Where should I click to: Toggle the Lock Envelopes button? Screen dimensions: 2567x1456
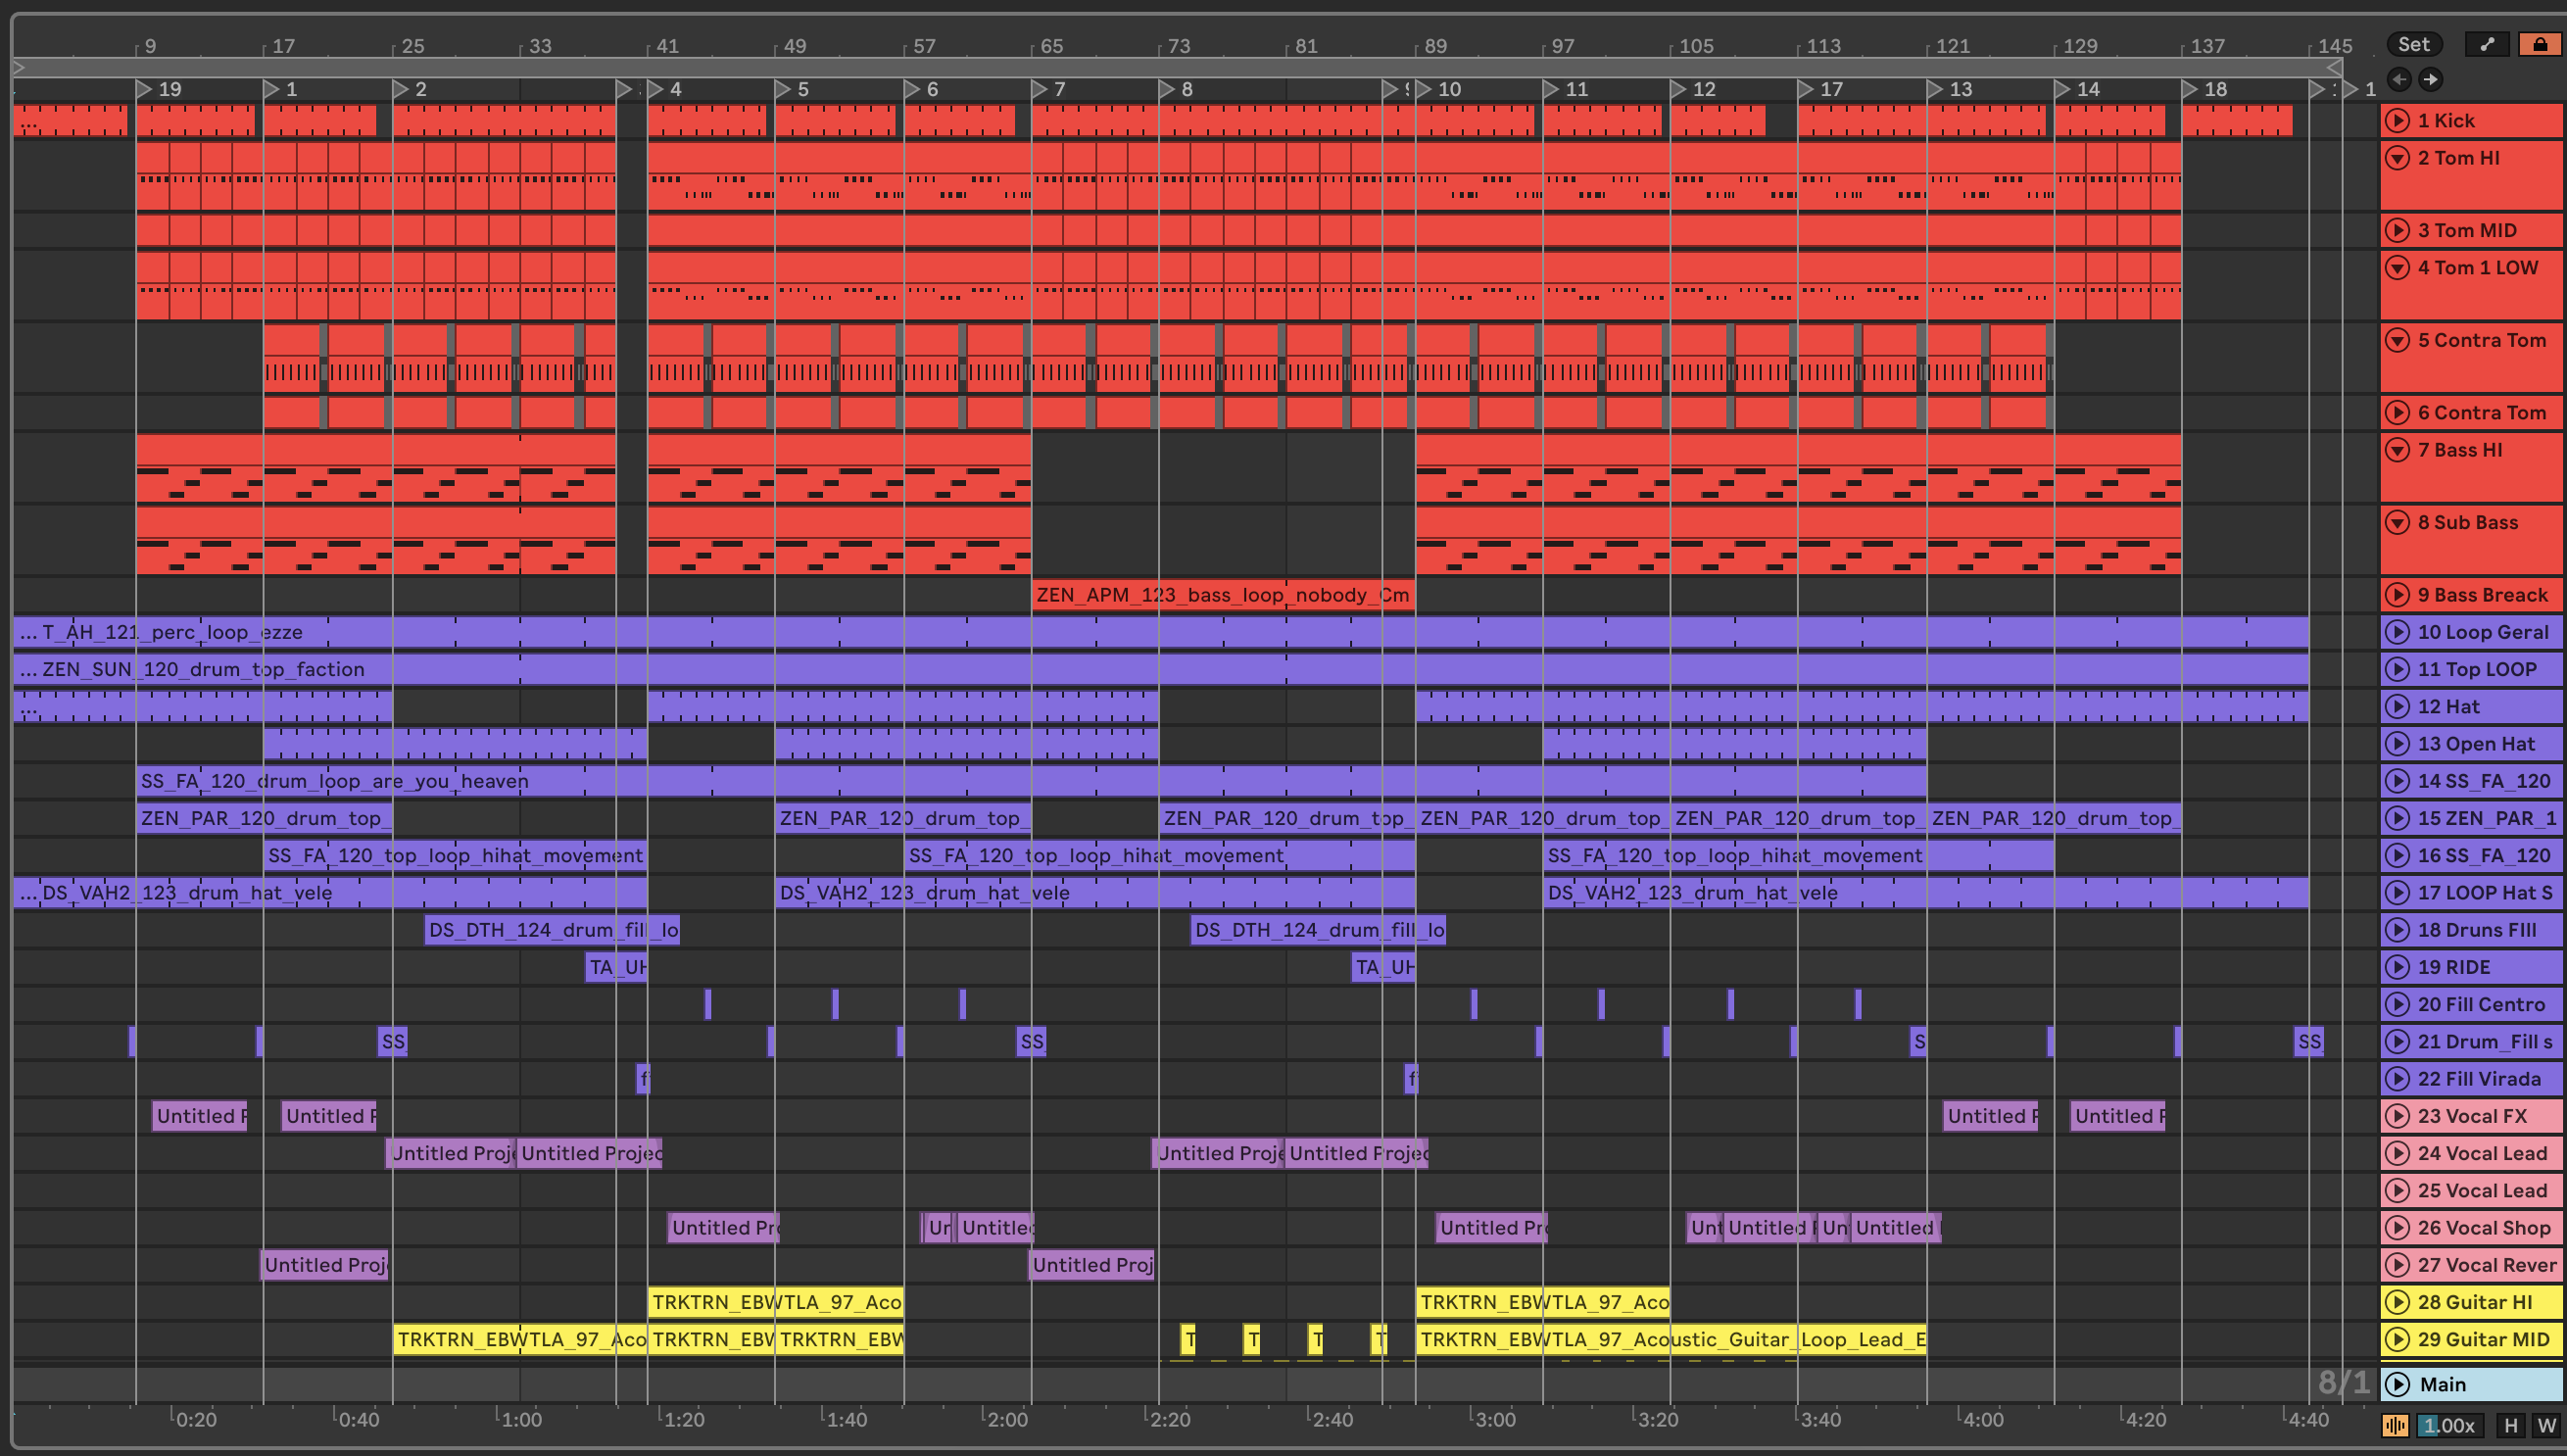pyautogui.click(x=2539, y=44)
